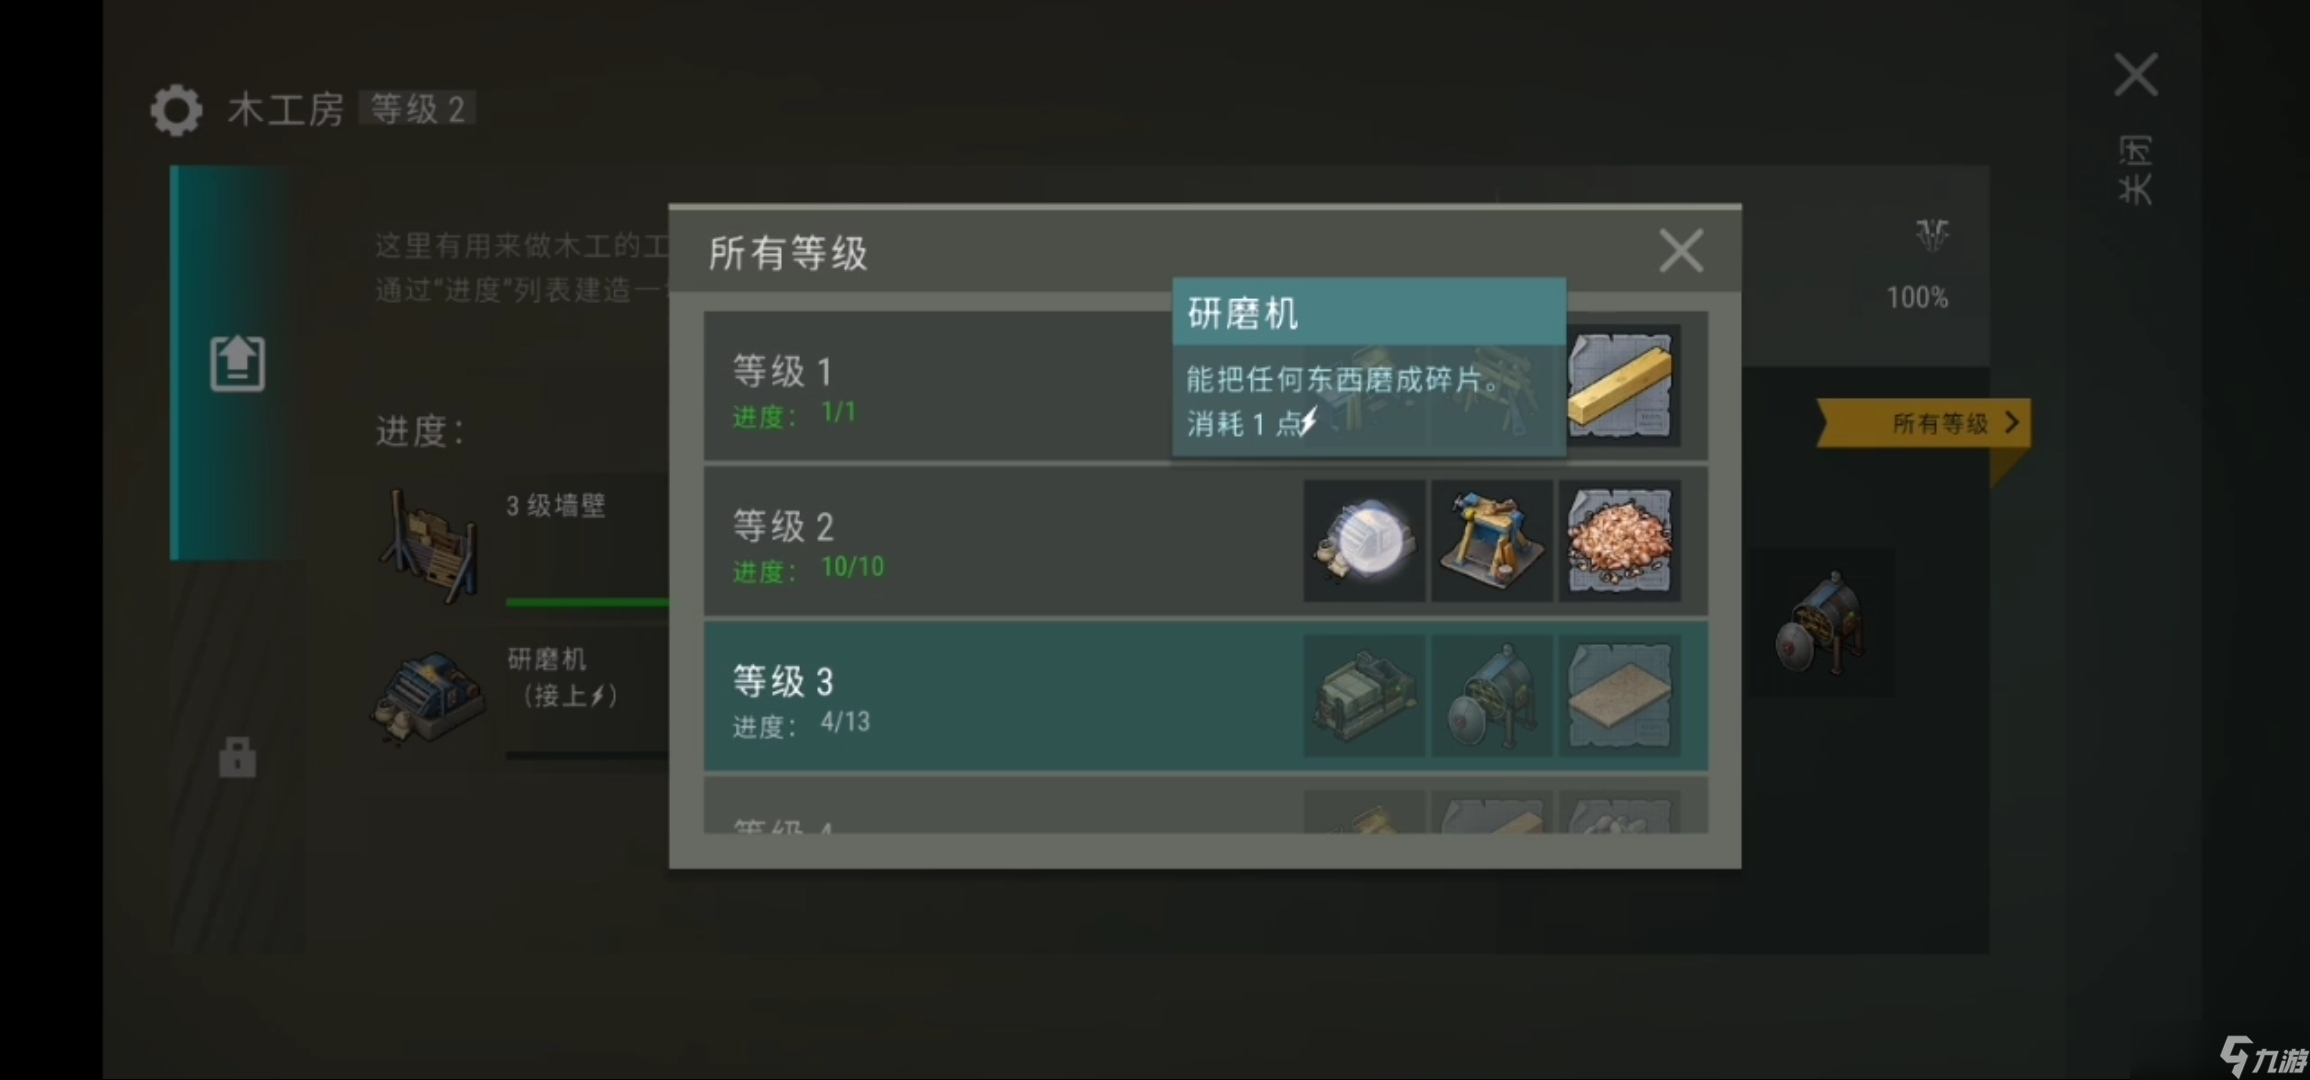
Task: Select the wood chips pile icon in Level 2
Action: coord(1619,541)
